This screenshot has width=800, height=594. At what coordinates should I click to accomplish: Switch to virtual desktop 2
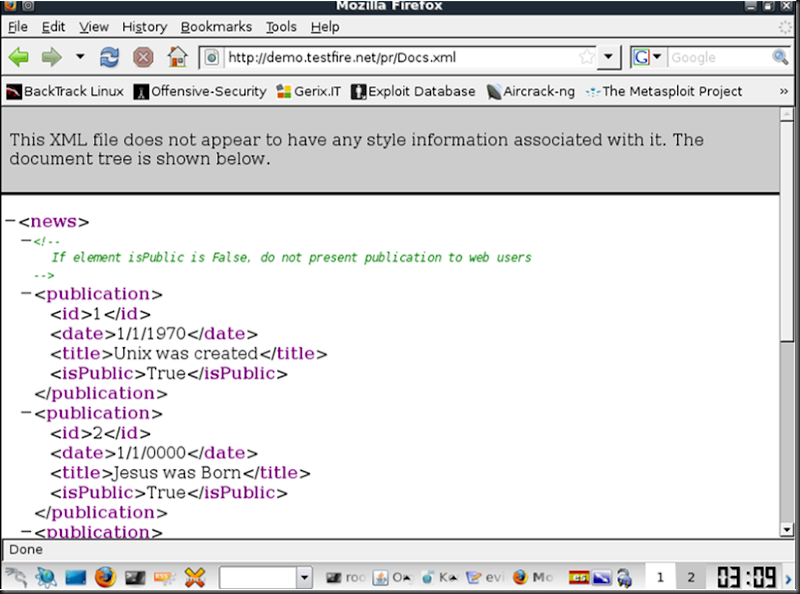[691, 577]
